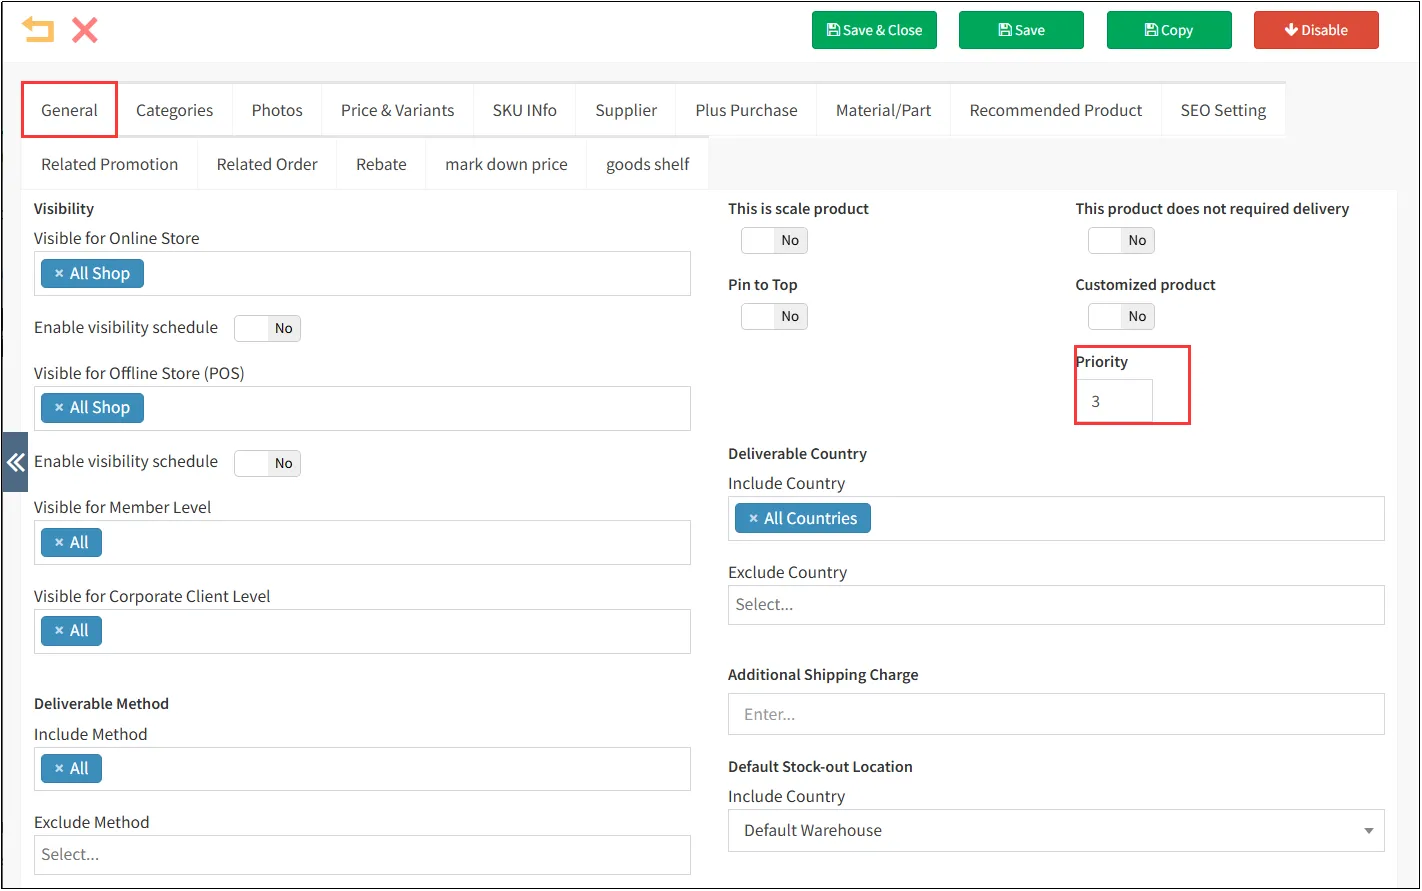1422x891 pixels.
Task: Click the Priority number field
Action: pyautogui.click(x=1114, y=402)
